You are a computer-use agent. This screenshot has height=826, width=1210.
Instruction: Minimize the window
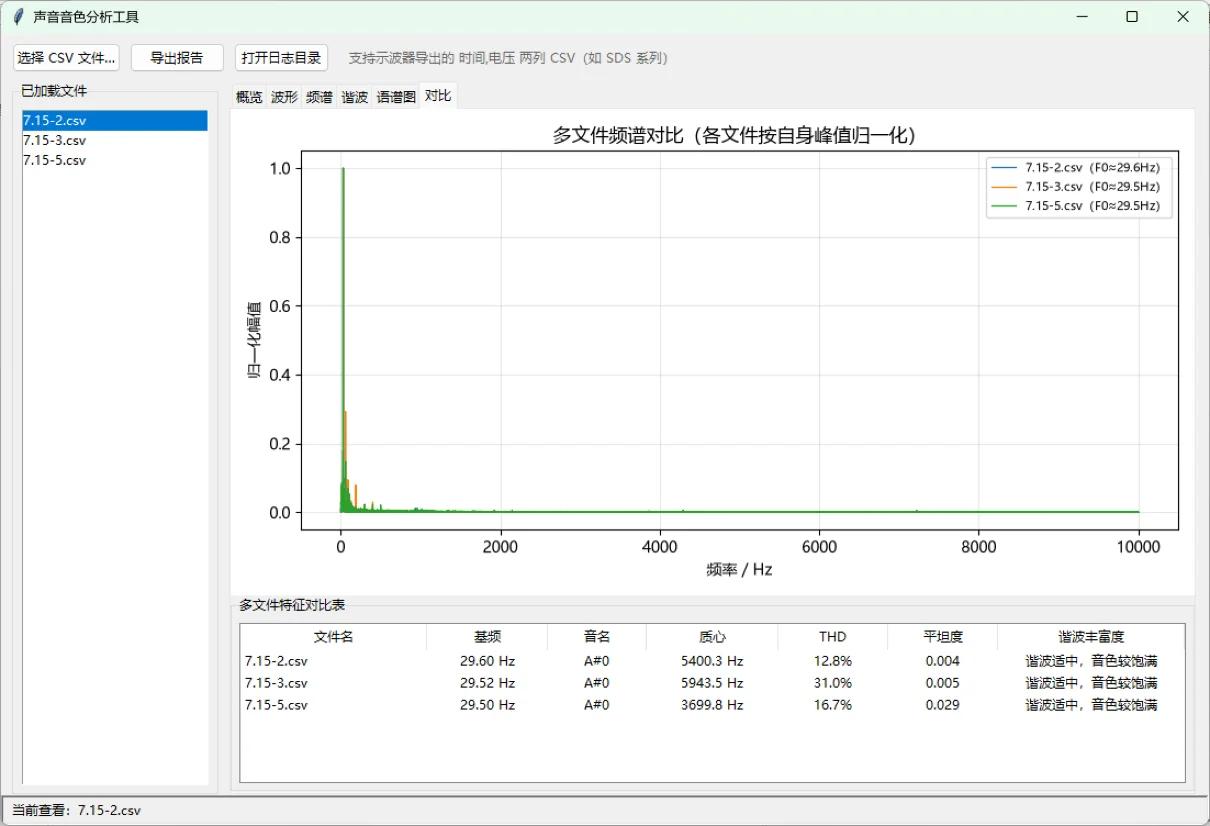click(x=1082, y=16)
